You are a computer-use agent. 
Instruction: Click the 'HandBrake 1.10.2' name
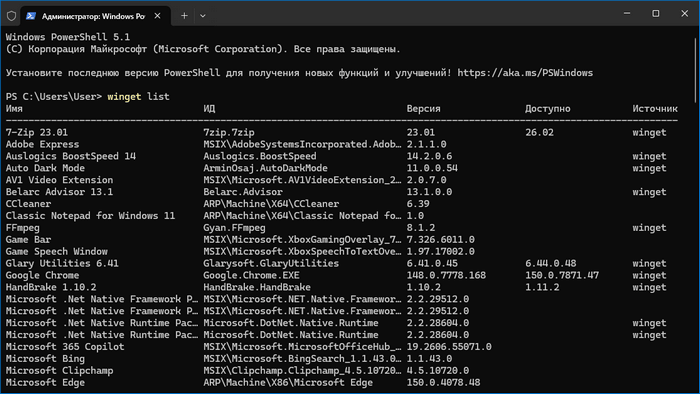[51, 287]
